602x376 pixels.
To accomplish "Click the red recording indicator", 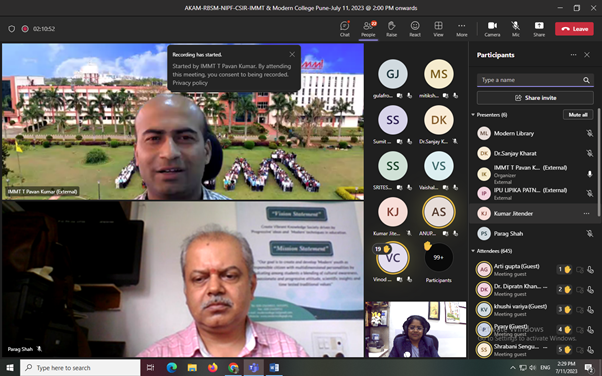I will point(25,29).
